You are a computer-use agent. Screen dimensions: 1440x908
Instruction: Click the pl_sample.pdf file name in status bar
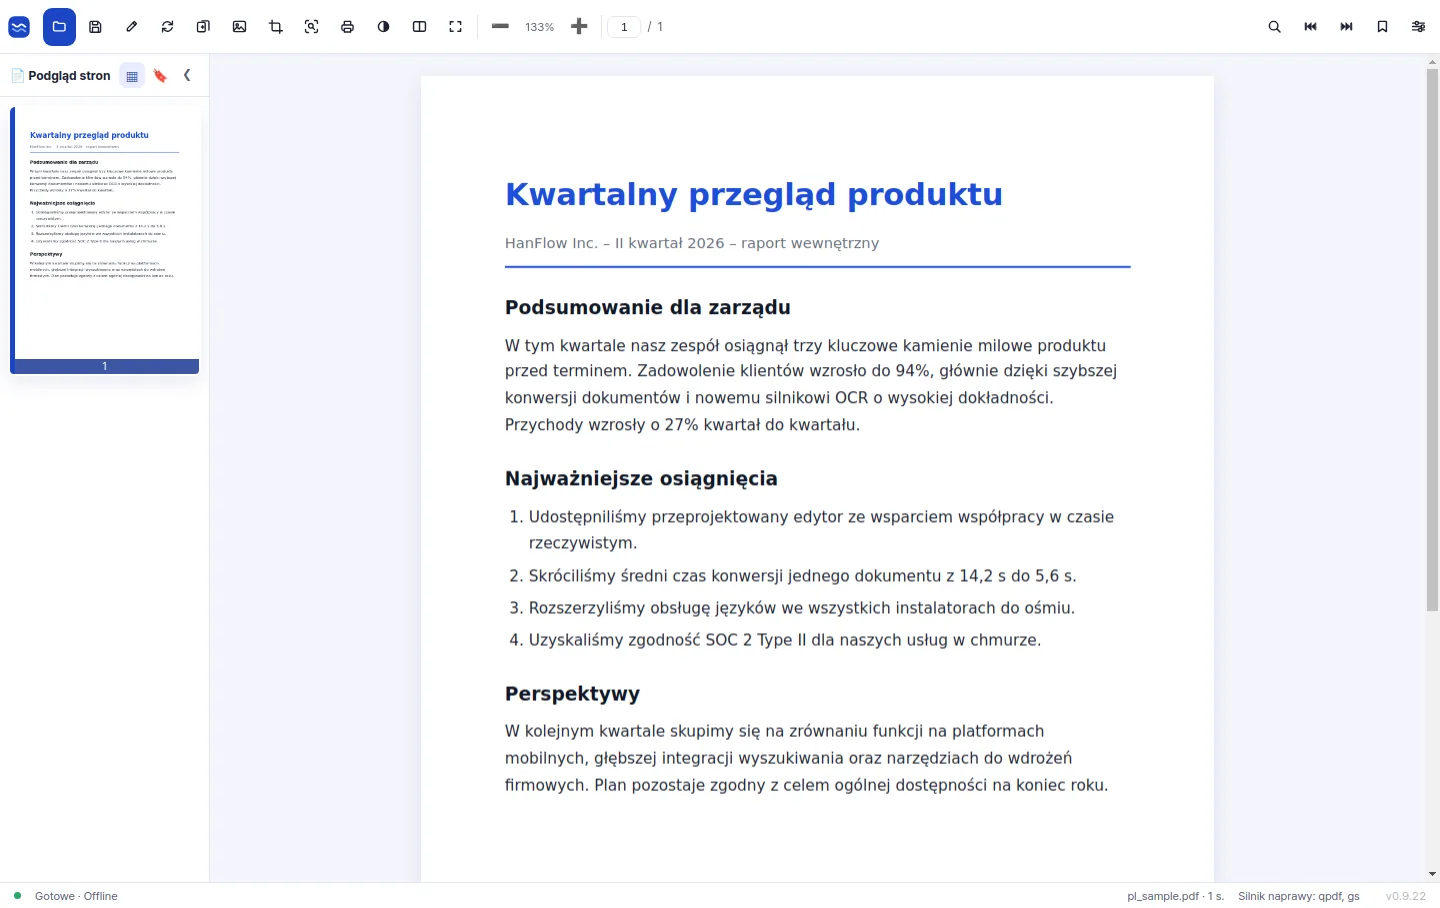1175,896
